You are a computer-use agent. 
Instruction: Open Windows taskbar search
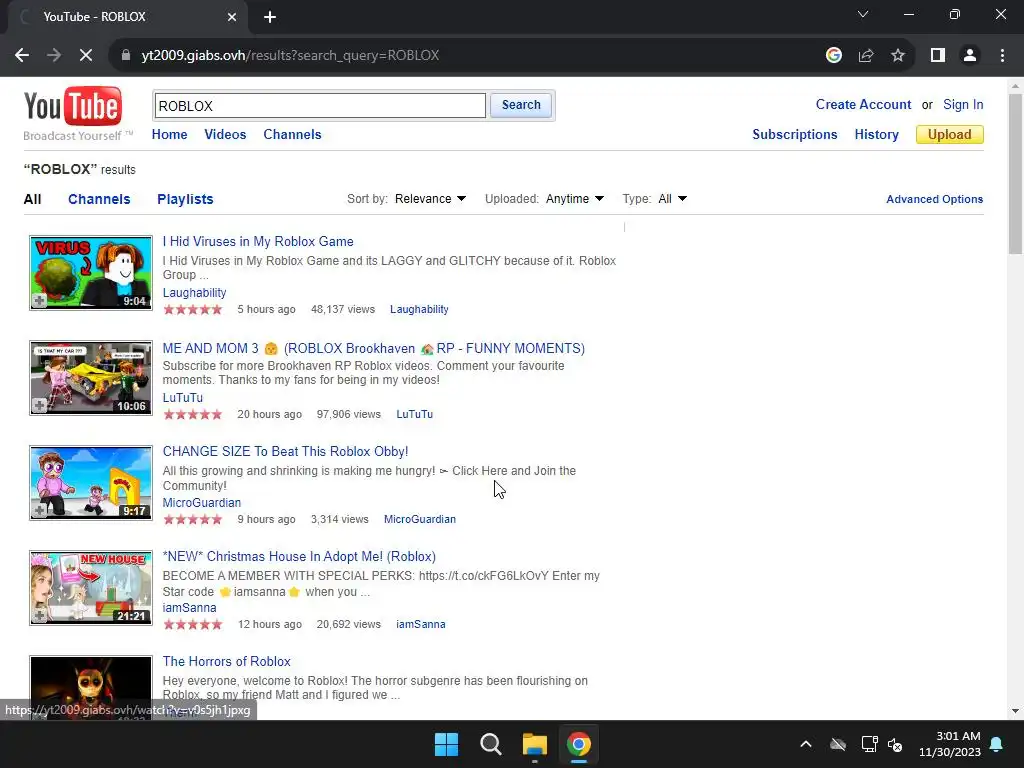(x=490, y=744)
